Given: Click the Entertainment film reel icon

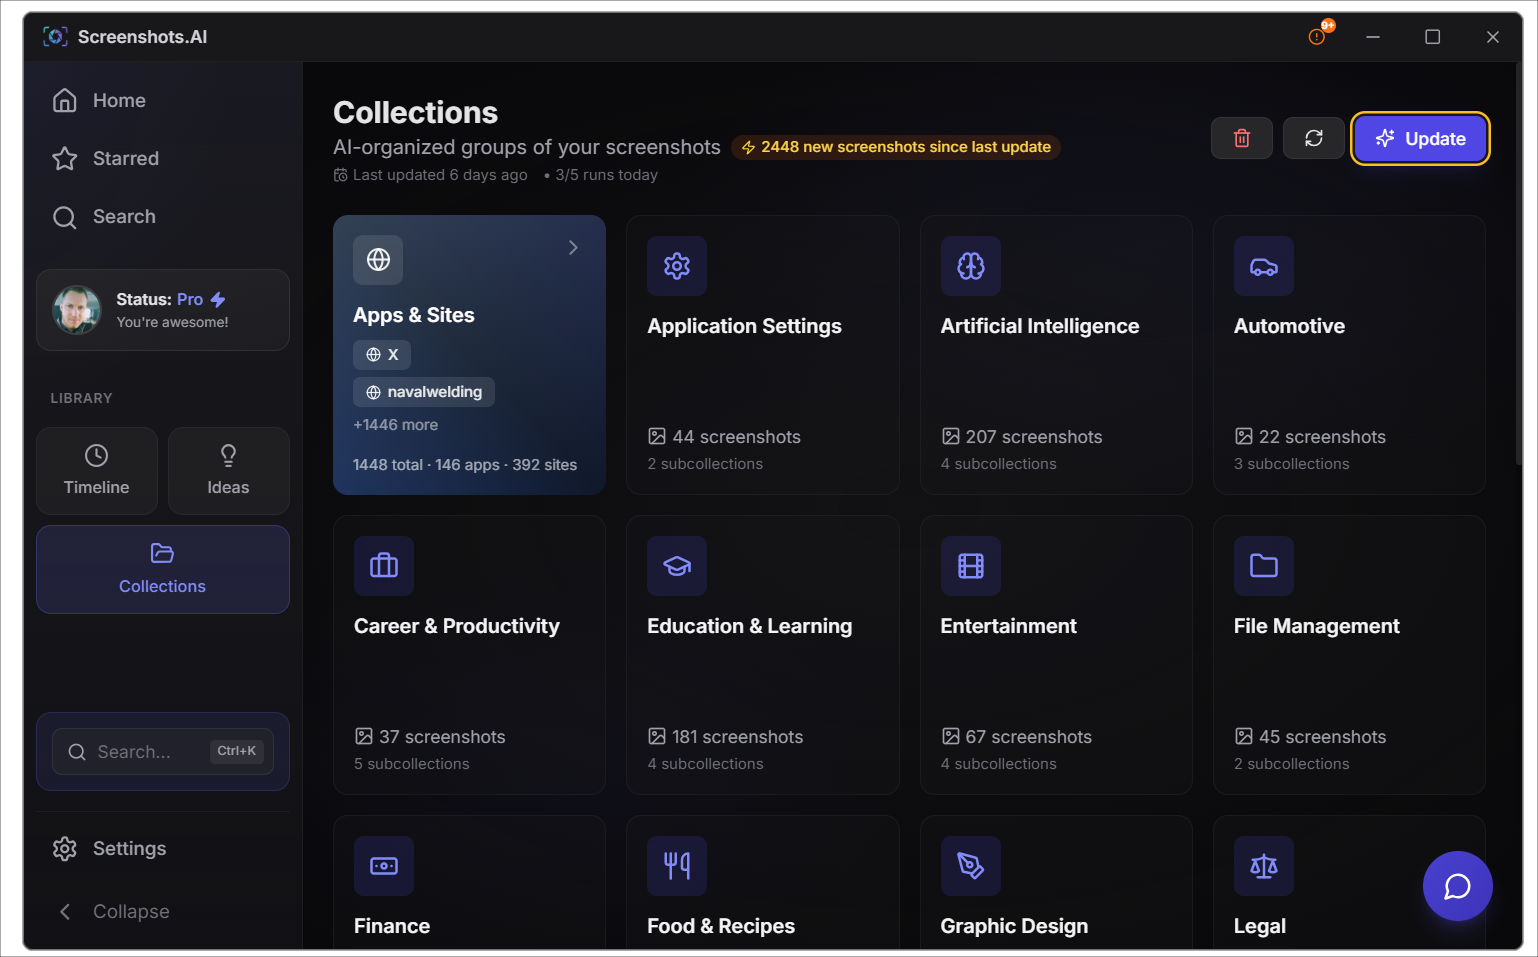Looking at the screenshot, I should (970, 566).
